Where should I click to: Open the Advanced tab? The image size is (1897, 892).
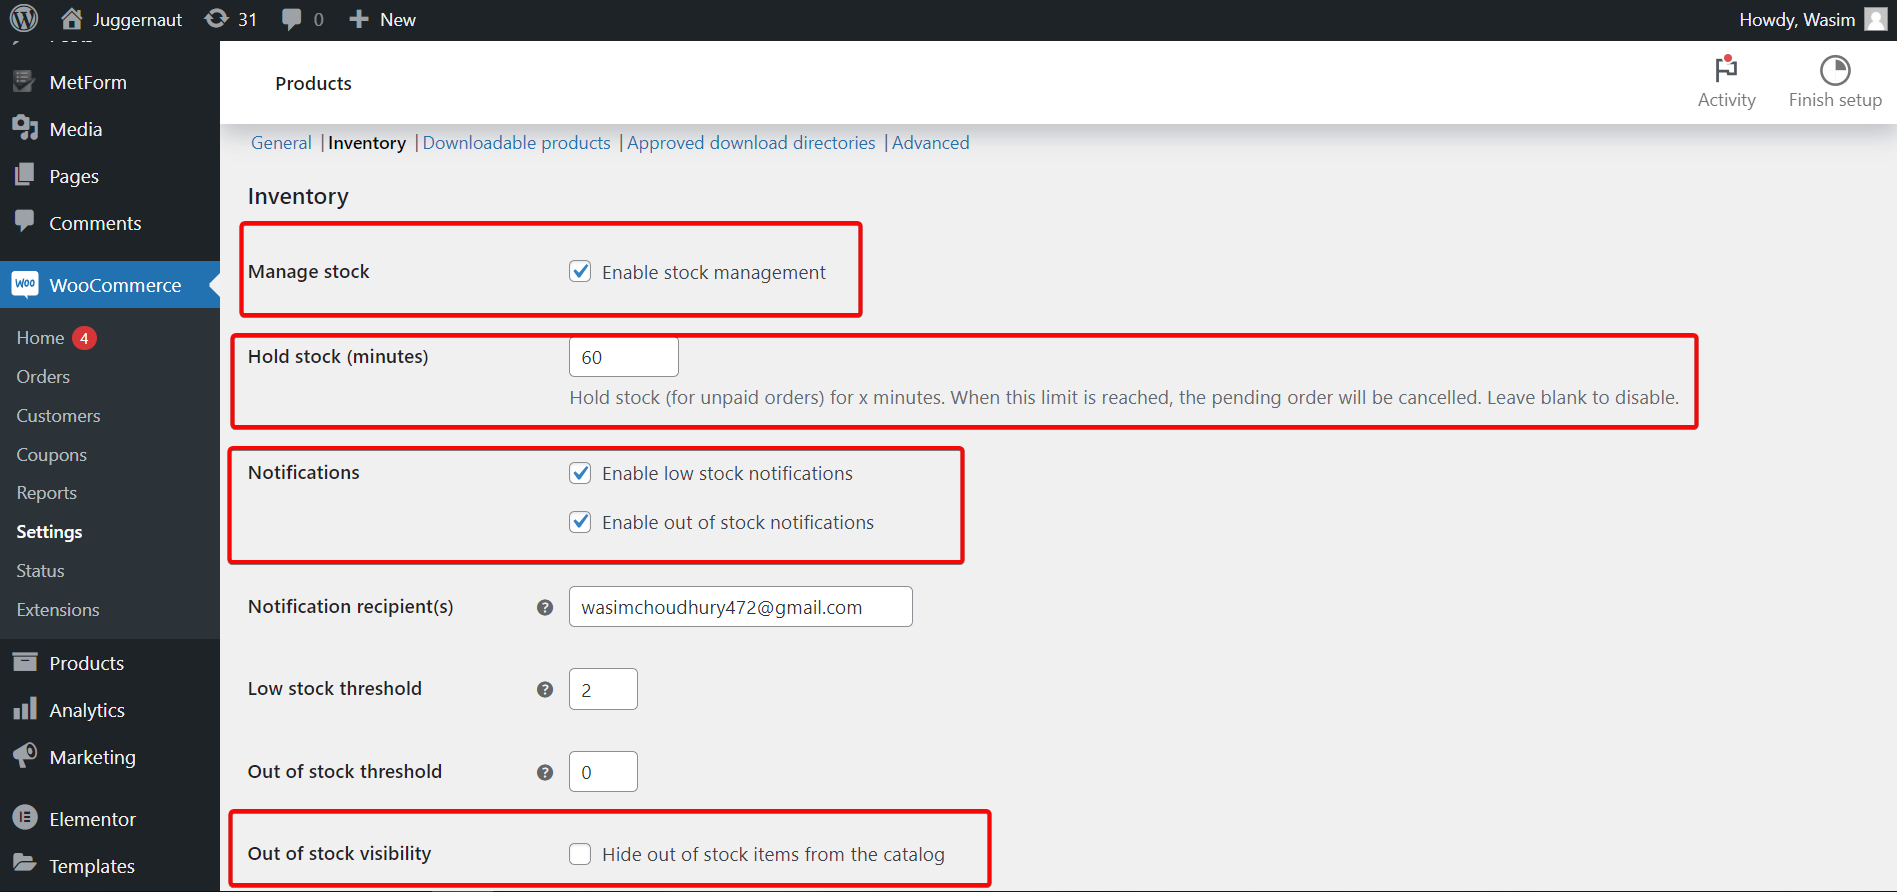(x=930, y=143)
